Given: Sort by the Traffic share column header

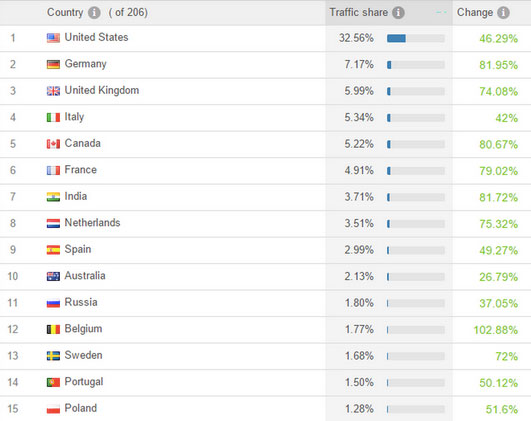Looking at the screenshot, I should [x=358, y=13].
